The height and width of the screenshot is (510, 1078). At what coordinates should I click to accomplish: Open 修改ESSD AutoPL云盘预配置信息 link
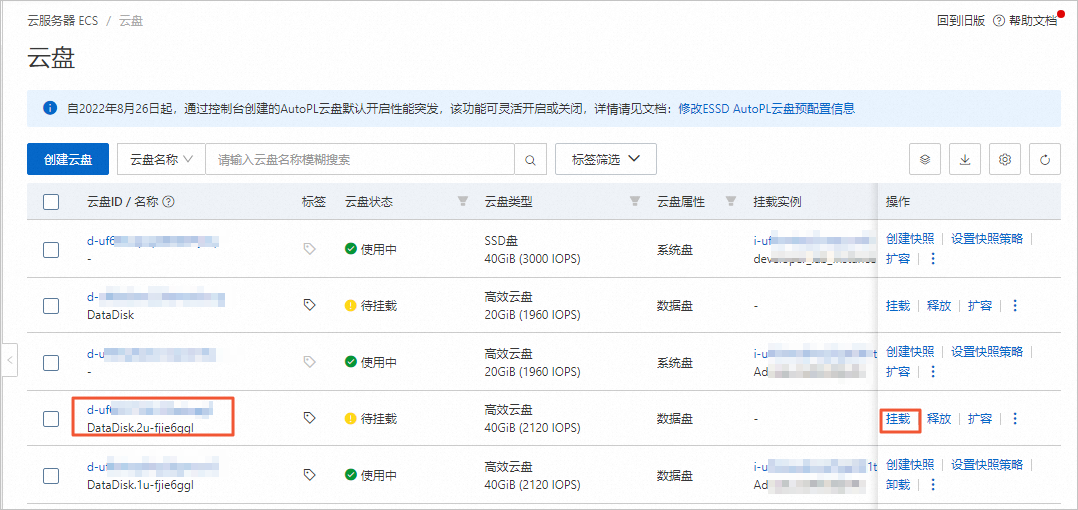[766, 109]
